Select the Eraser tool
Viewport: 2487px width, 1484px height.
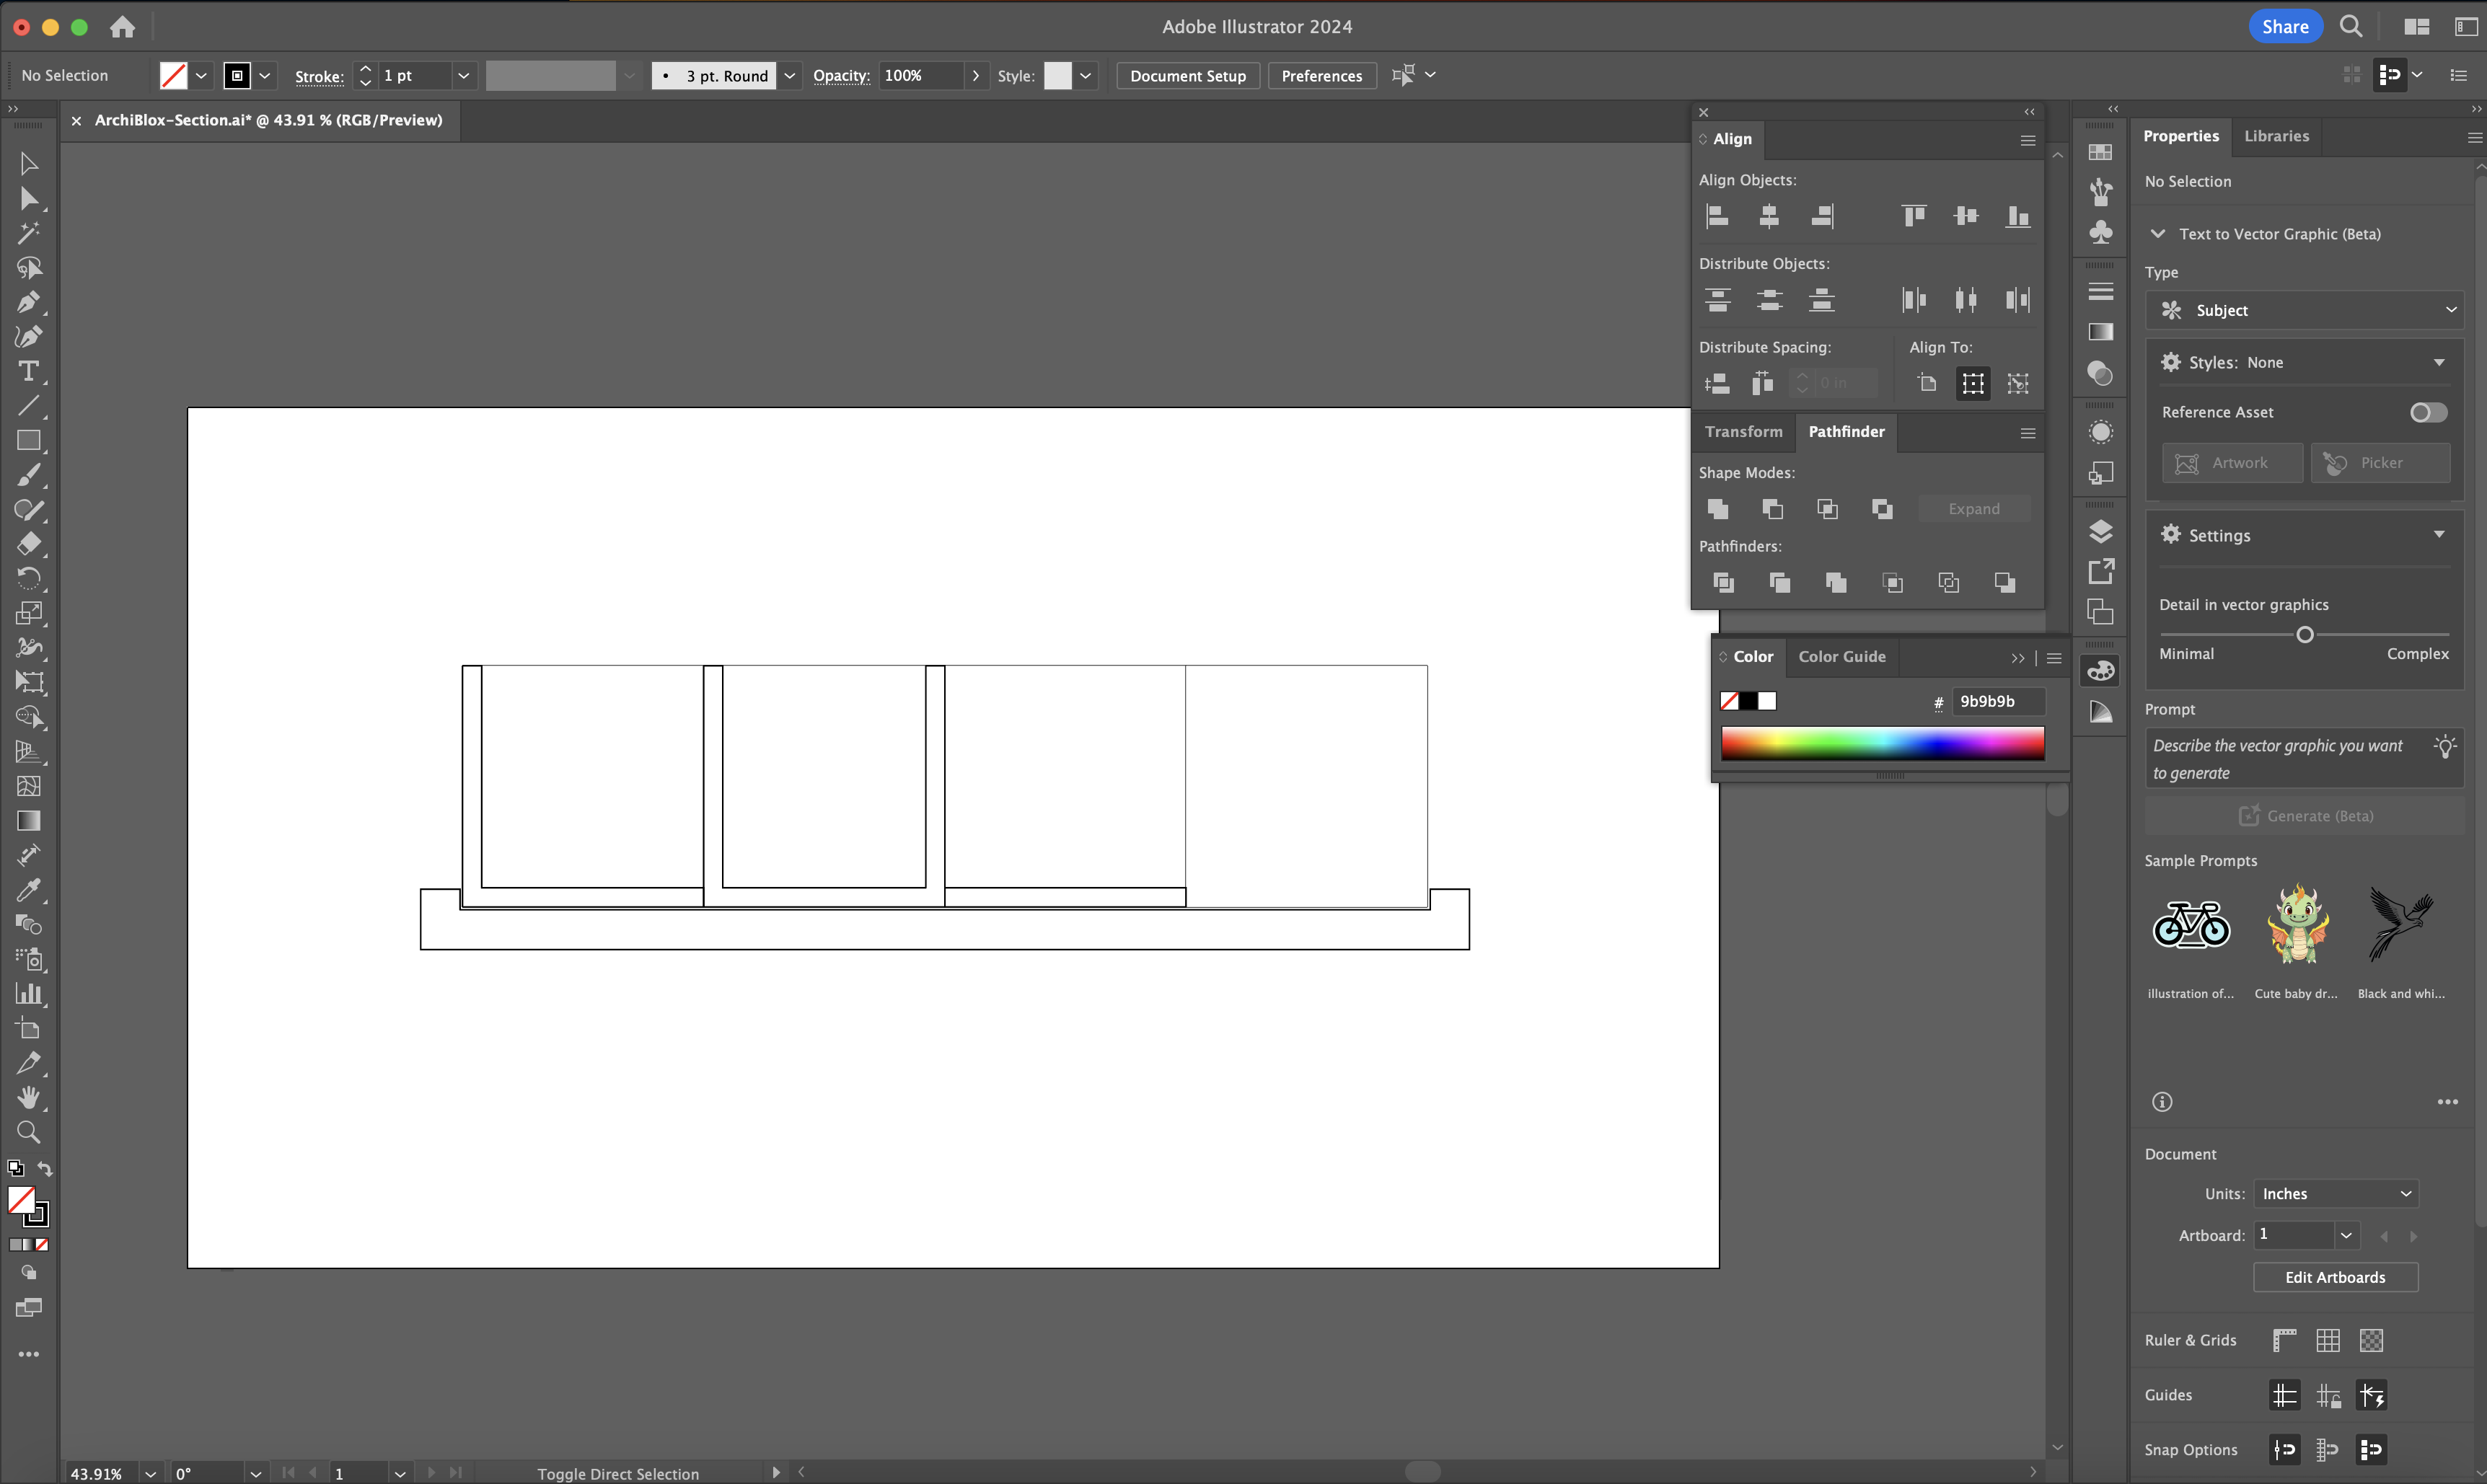point(28,544)
